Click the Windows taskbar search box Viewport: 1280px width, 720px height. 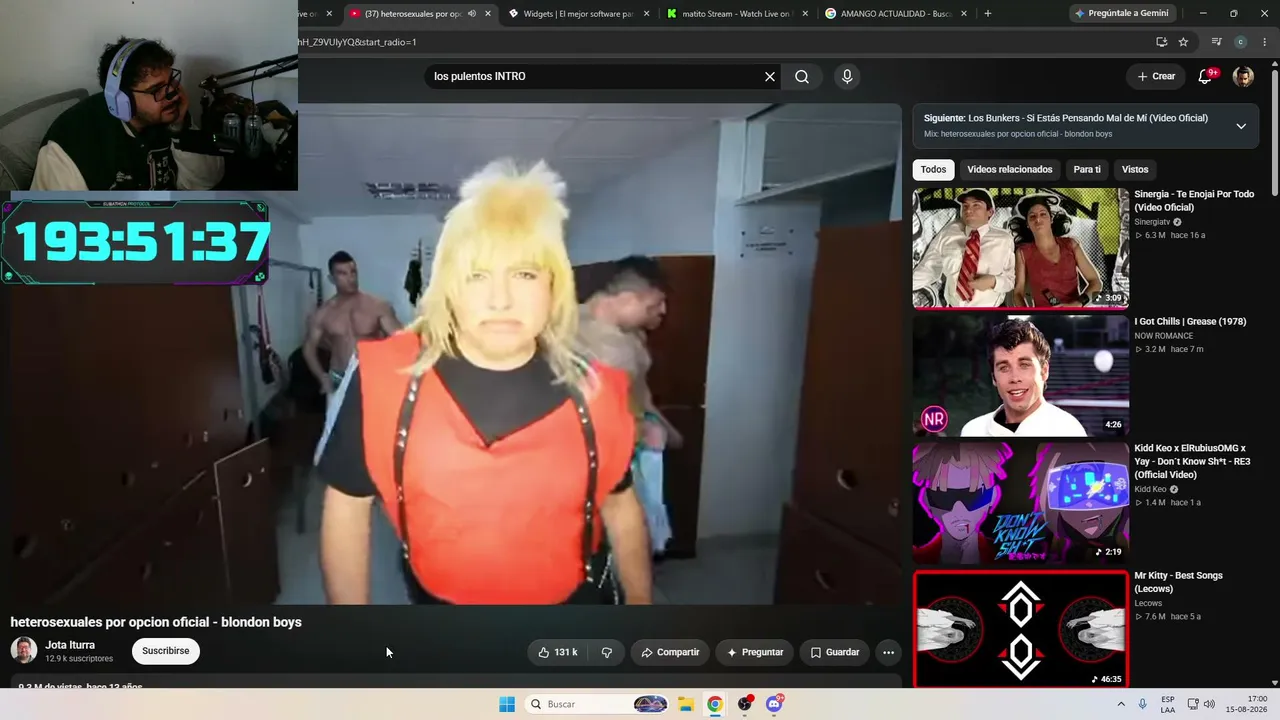(x=597, y=704)
